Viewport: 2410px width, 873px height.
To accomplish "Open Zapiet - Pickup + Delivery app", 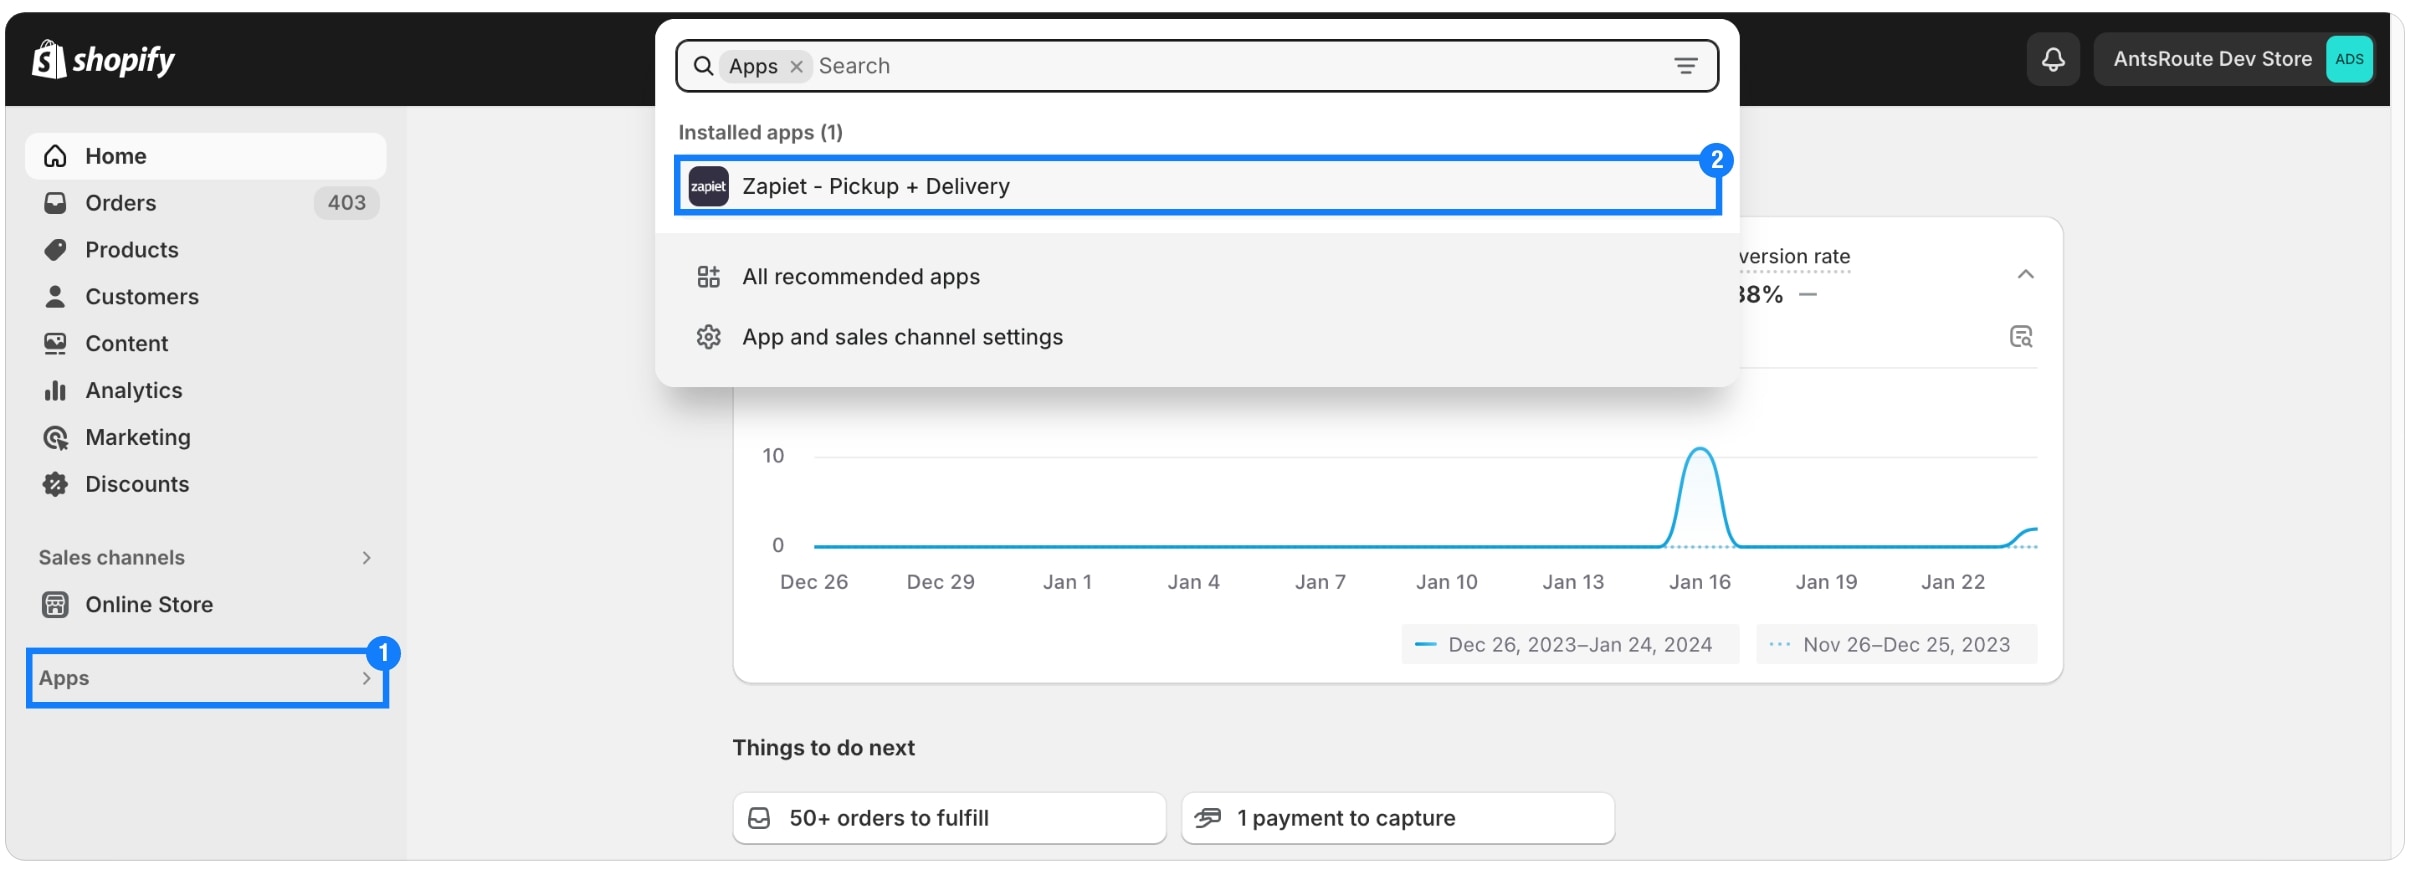I will [x=1197, y=186].
